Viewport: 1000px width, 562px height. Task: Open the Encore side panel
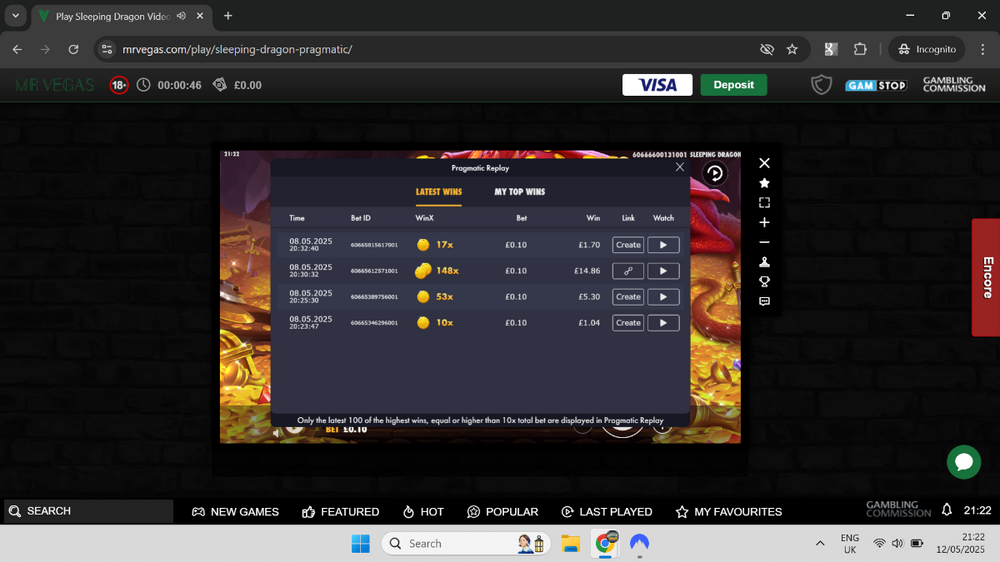coord(986,277)
